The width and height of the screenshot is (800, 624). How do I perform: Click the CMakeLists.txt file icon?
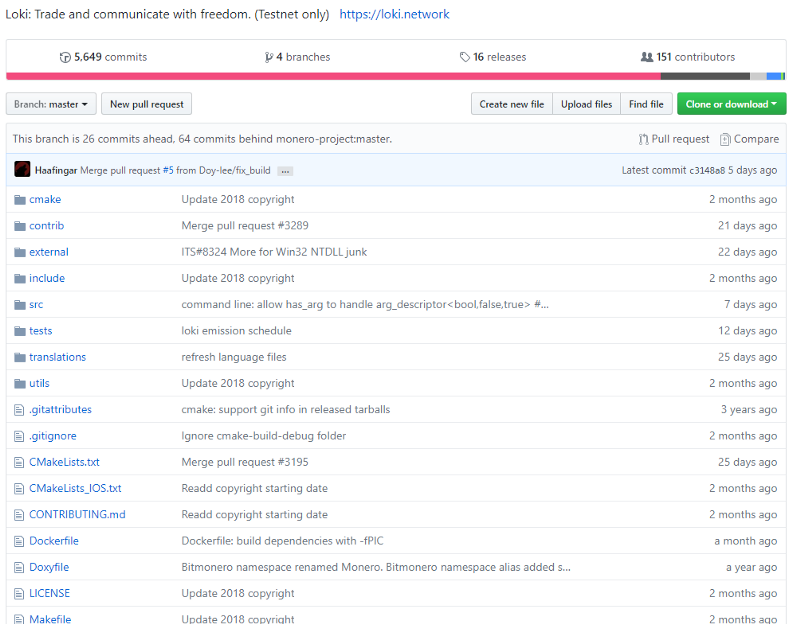pyautogui.click(x=19, y=462)
